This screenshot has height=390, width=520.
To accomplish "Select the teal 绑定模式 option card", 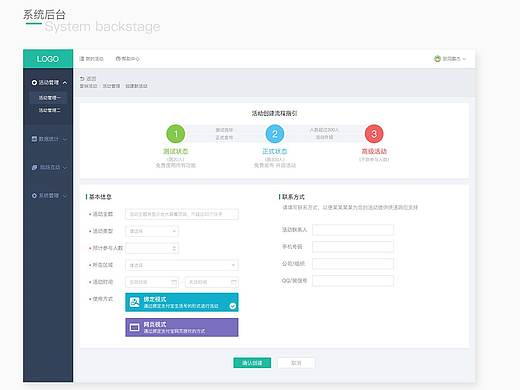I will (182, 302).
